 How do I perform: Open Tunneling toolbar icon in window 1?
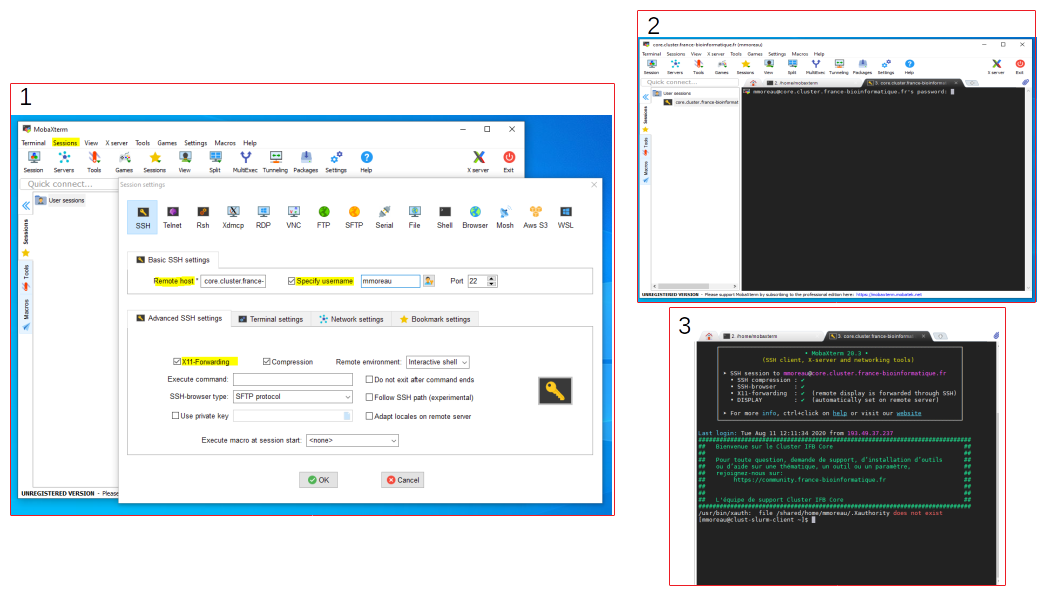pos(275,162)
